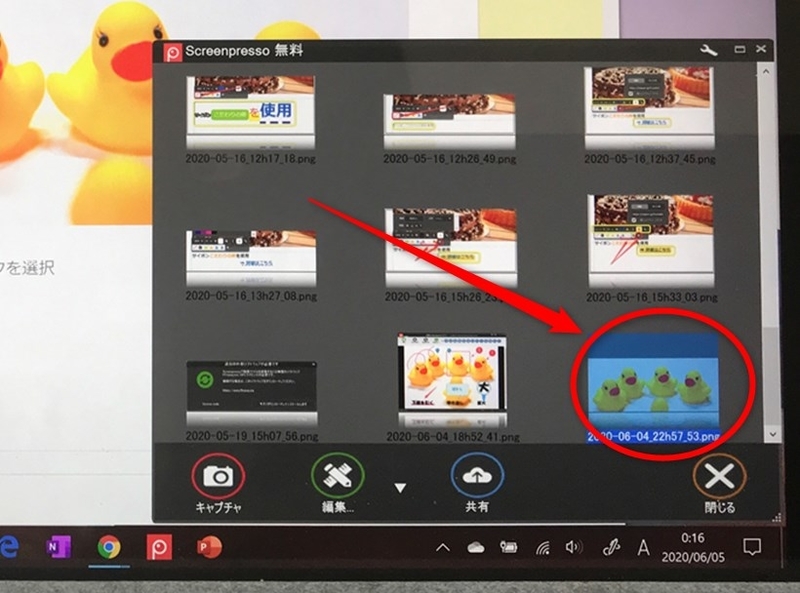Select thumbnail 2020-06-04_18h52_41.png
This screenshot has width=800, height=593.
coord(452,380)
